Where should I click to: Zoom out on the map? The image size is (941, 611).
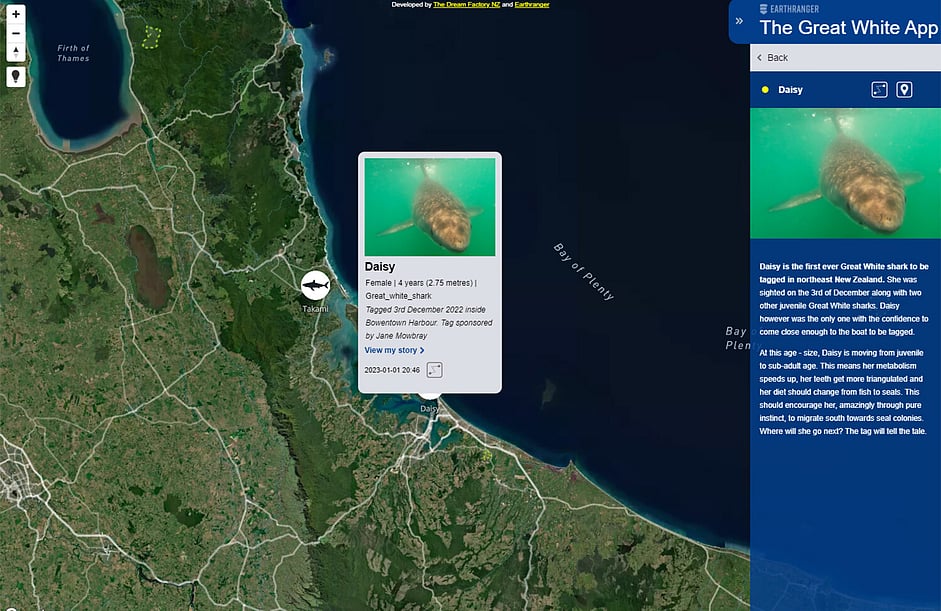(16, 33)
